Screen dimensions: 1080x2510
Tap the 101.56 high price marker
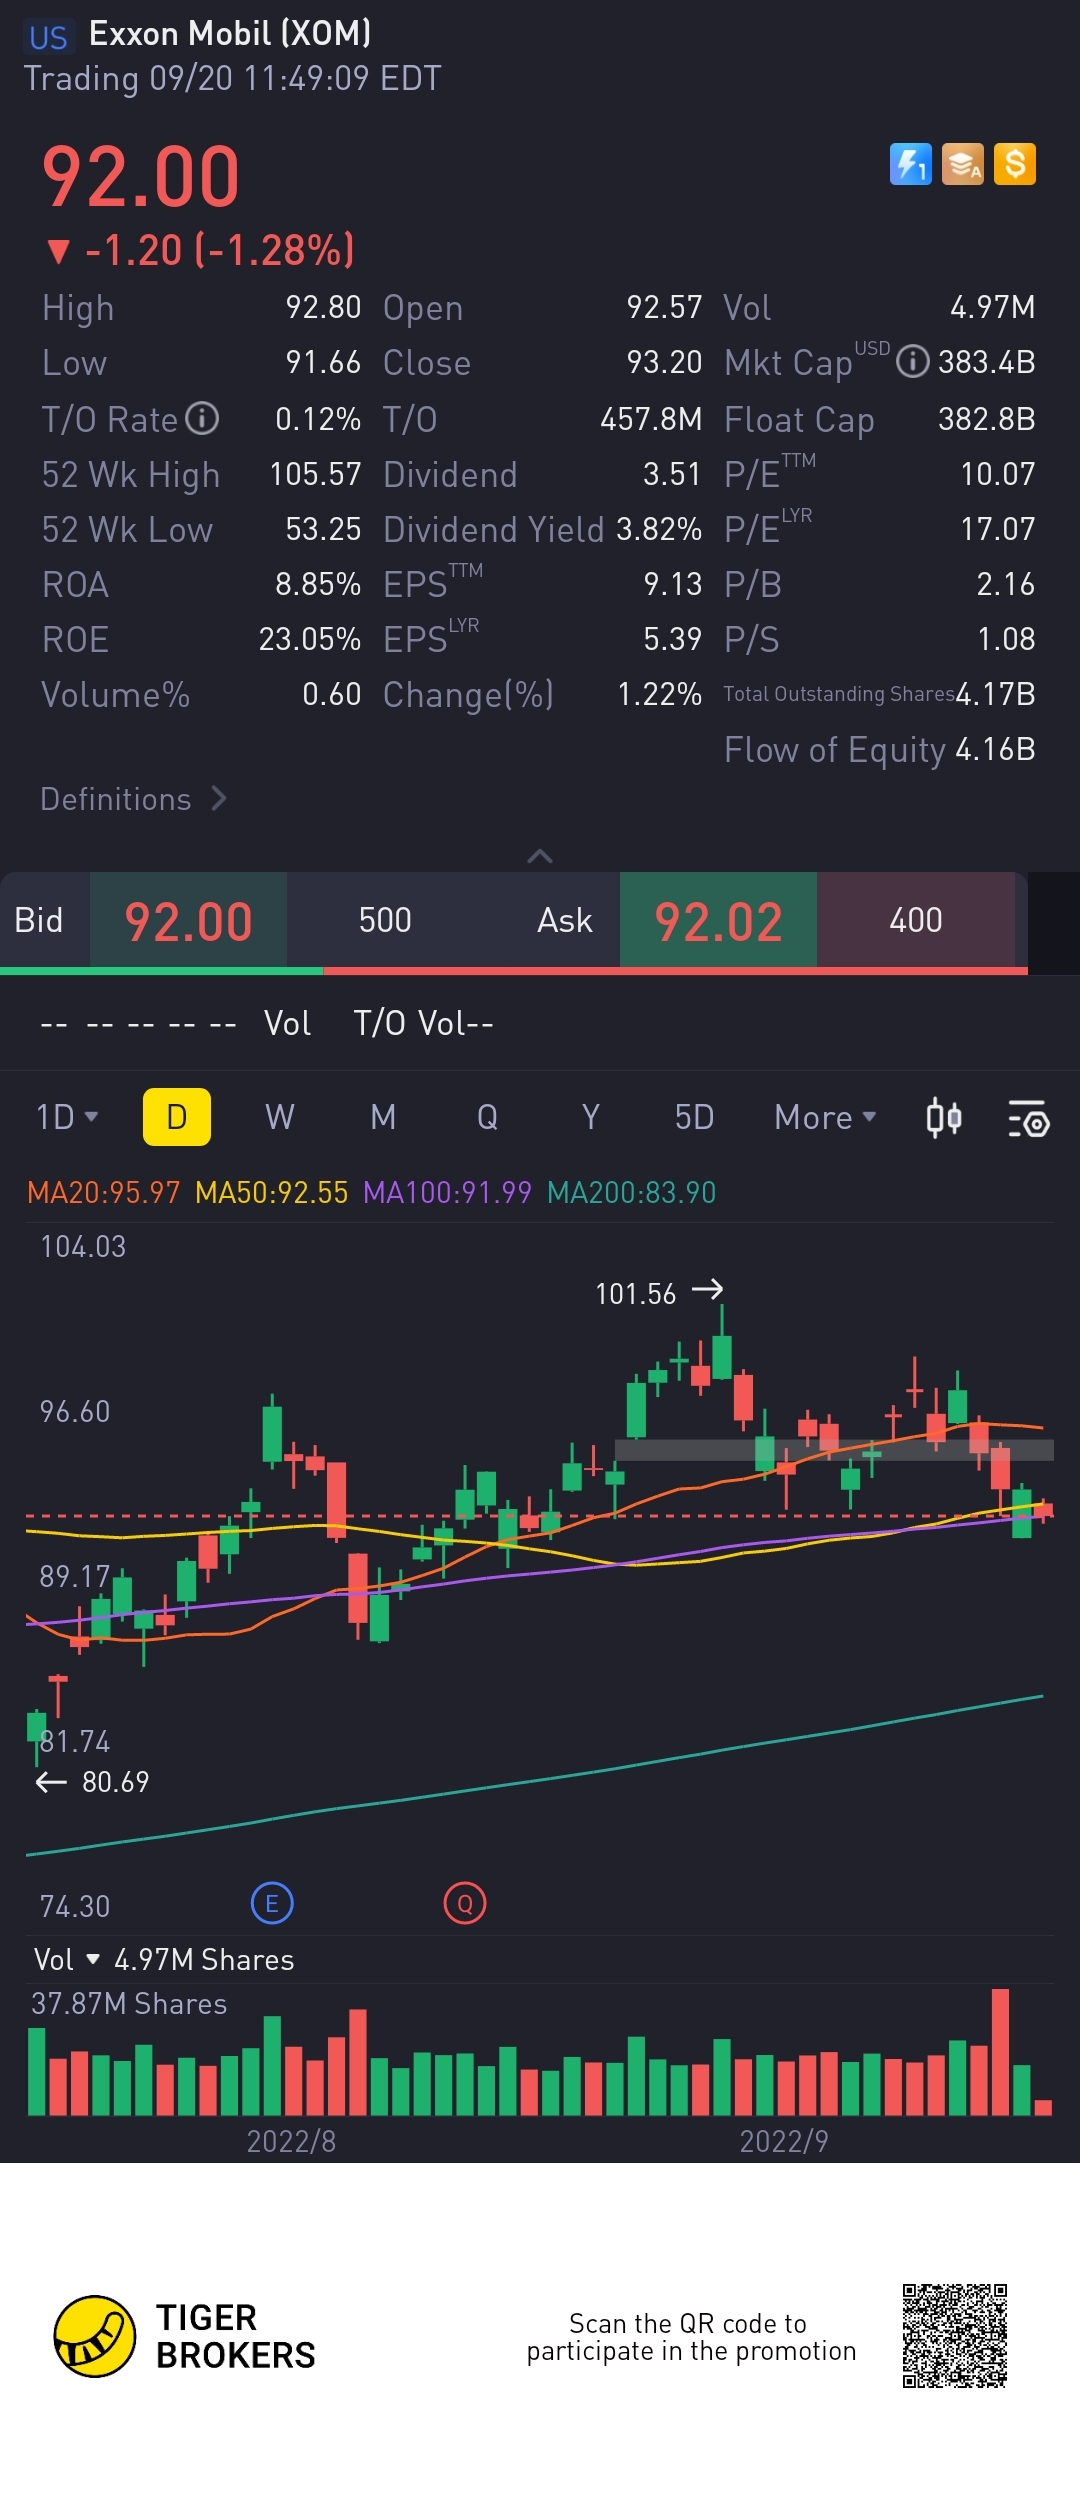tap(659, 1293)
